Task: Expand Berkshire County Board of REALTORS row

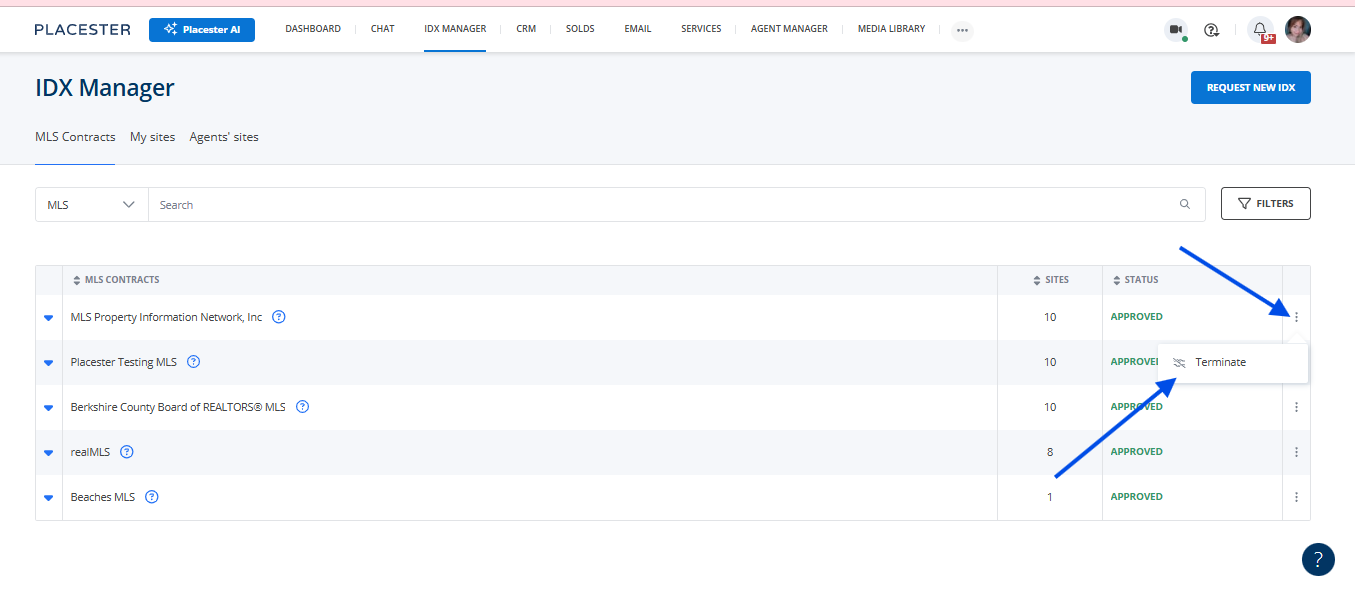Action: pyautogui.click(x=48, y=408)
